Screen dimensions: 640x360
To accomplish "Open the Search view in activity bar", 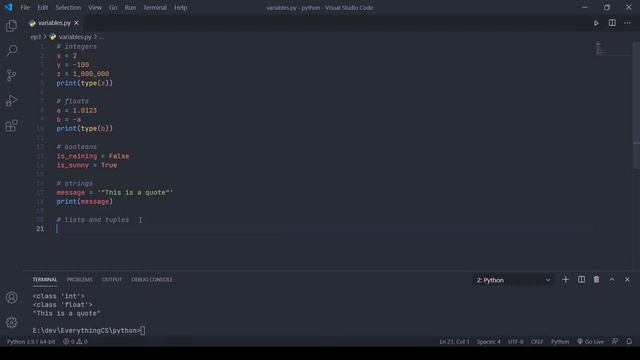I will pyautogui.click(x=11, y=51).
